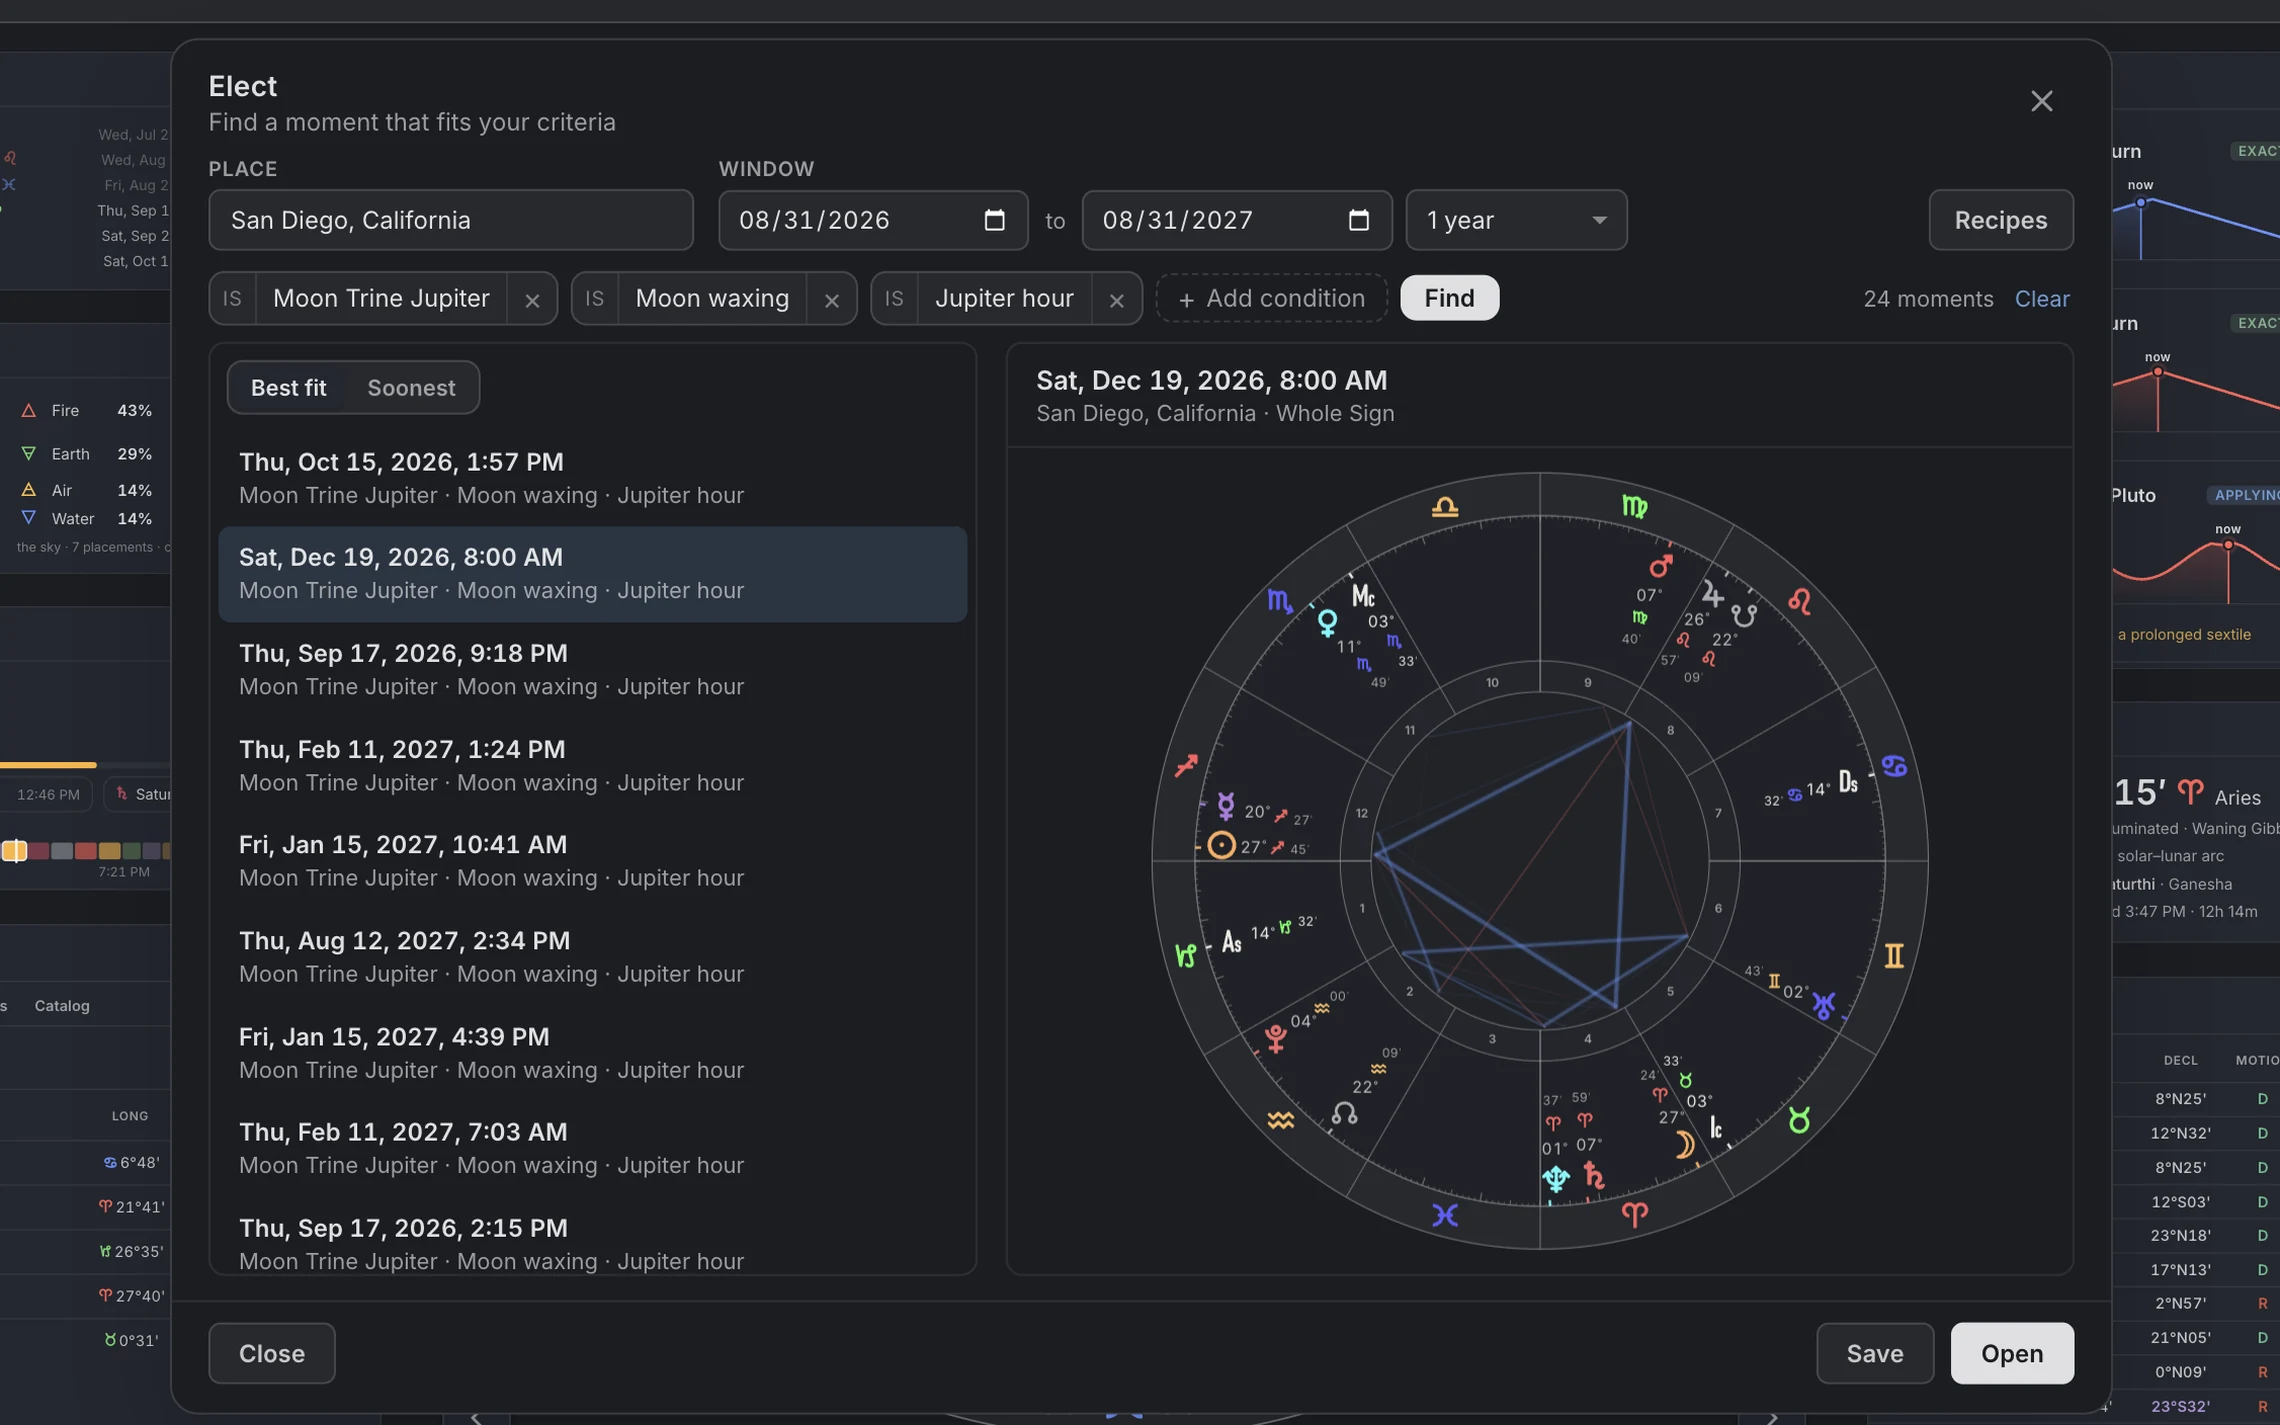This screenshot has height=1425, width=2280.
Task: Switch to the Soonest sorting tab
Action: pyautogui.click(x=411, y=388)
